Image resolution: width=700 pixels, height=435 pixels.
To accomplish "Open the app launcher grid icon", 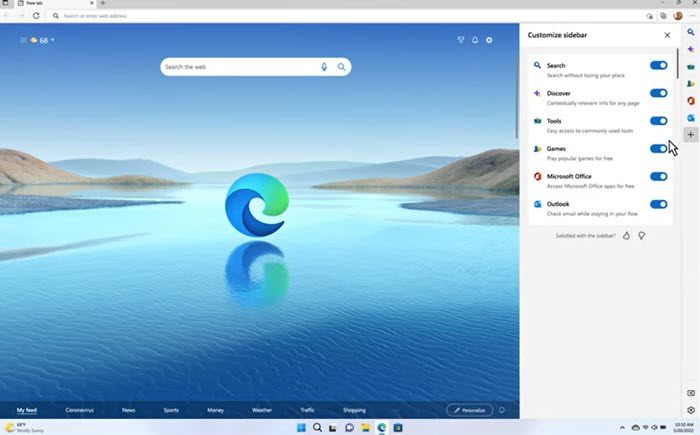I will pyautogui.click(x=23, y=40).
